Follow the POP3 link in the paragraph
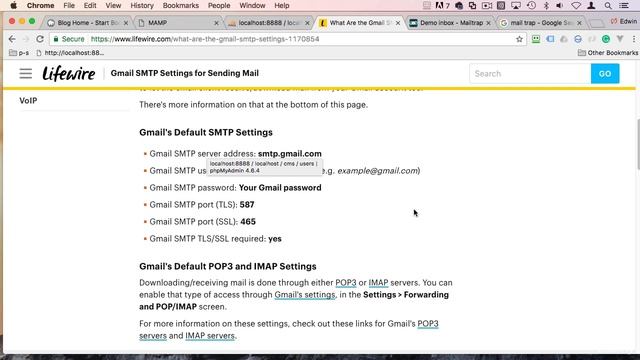This screenshot has width=640, height=360. [346, 282]
